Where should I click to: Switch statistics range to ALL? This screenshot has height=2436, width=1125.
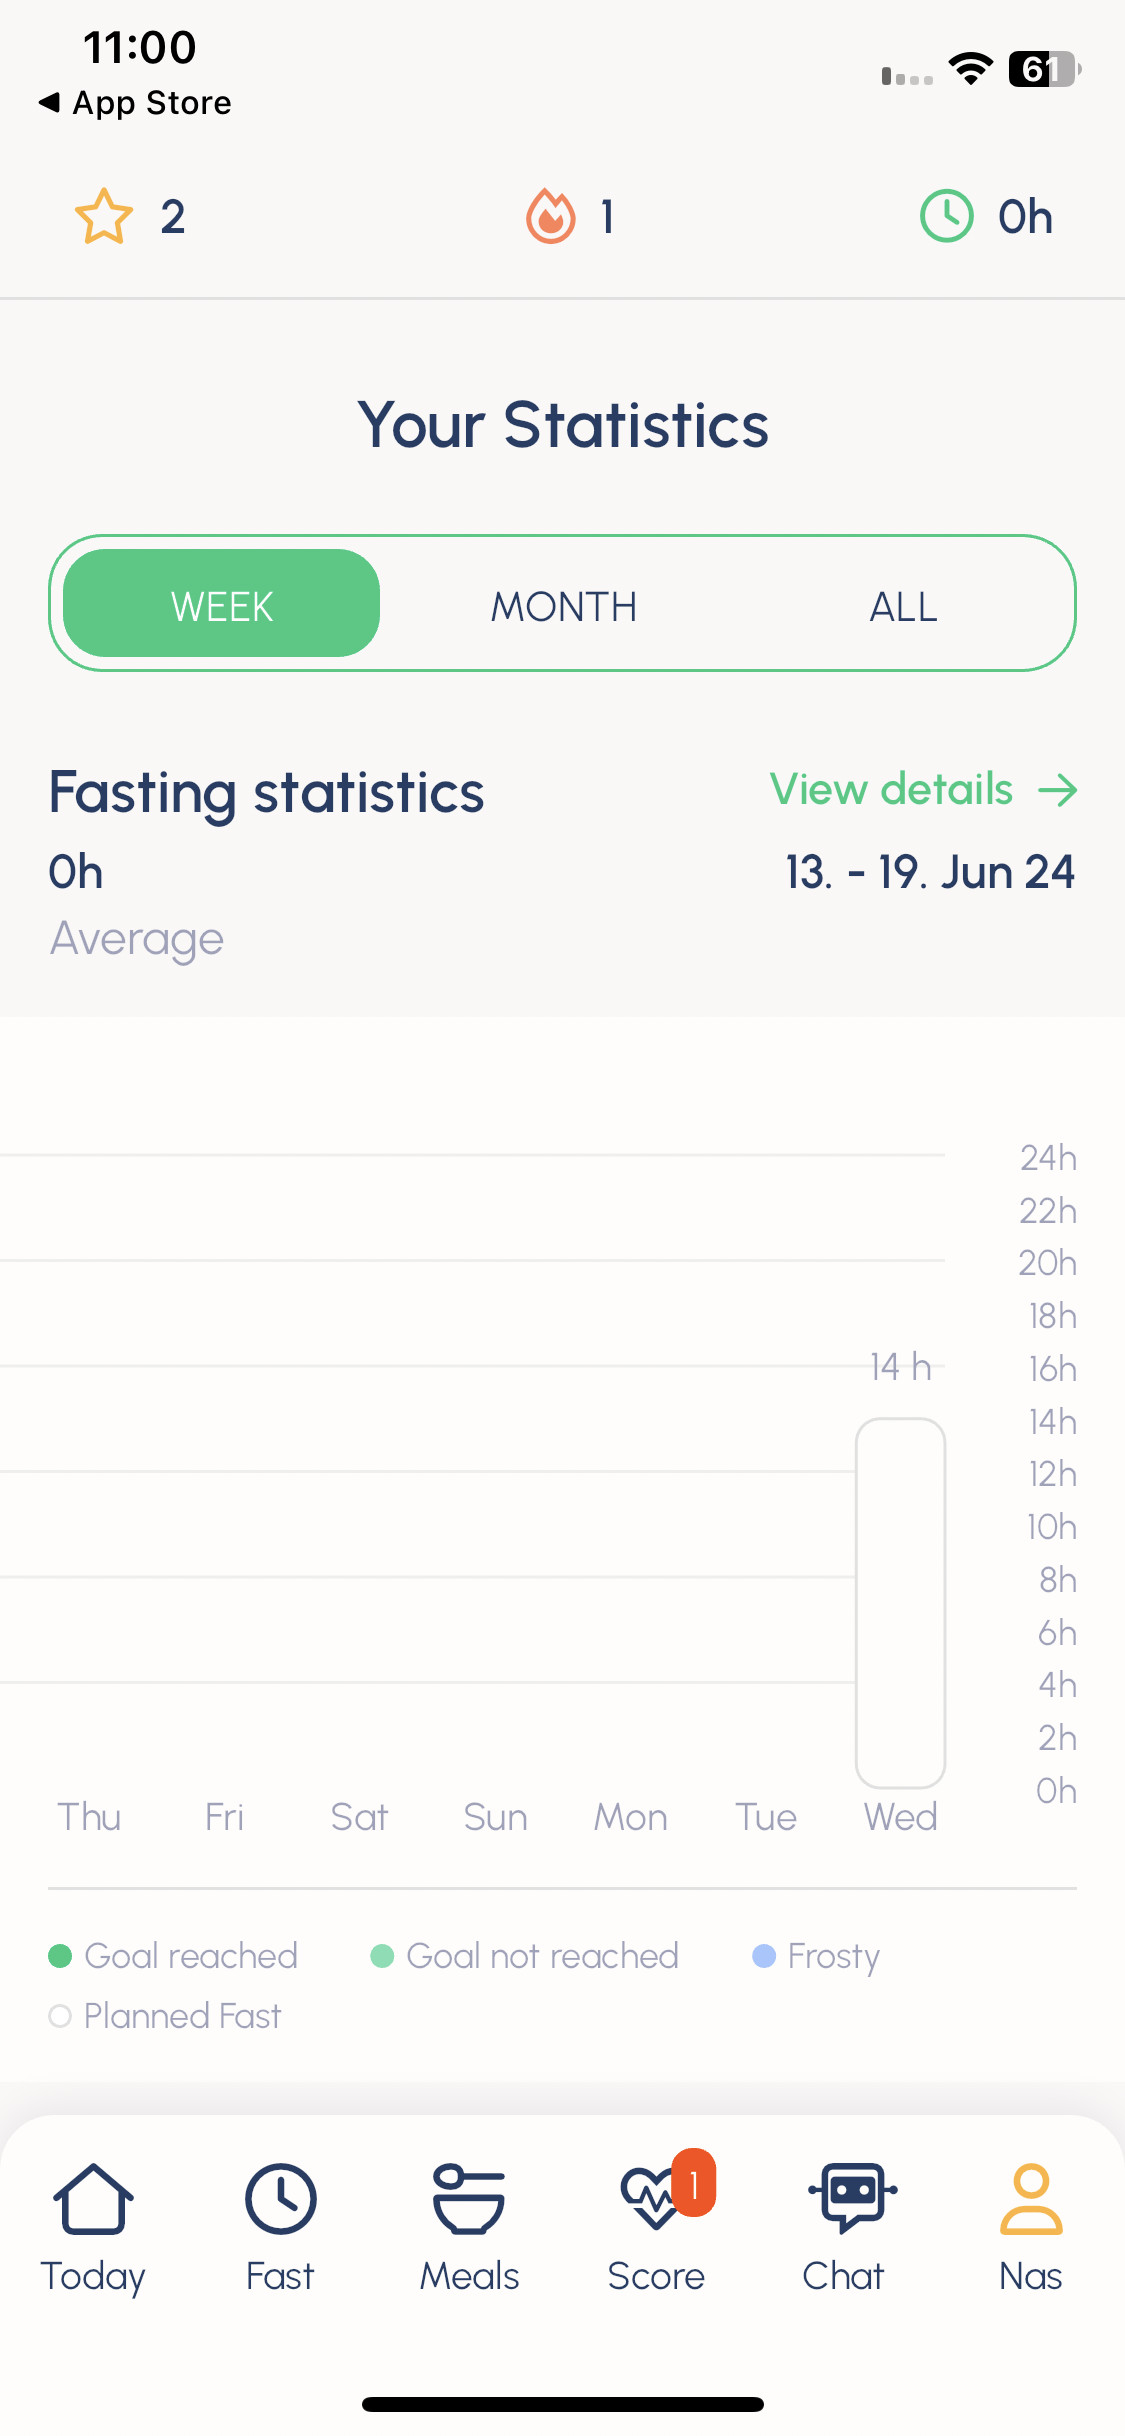[903, 606]
